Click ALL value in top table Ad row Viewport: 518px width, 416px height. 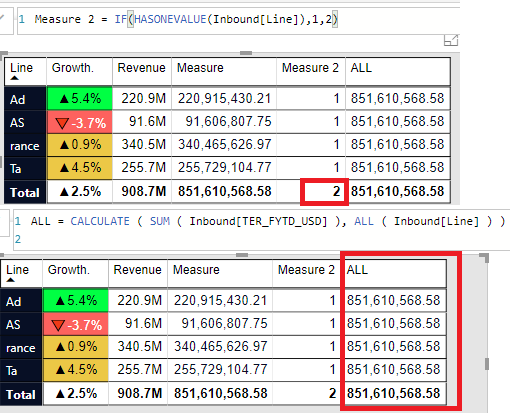point(398,98)
